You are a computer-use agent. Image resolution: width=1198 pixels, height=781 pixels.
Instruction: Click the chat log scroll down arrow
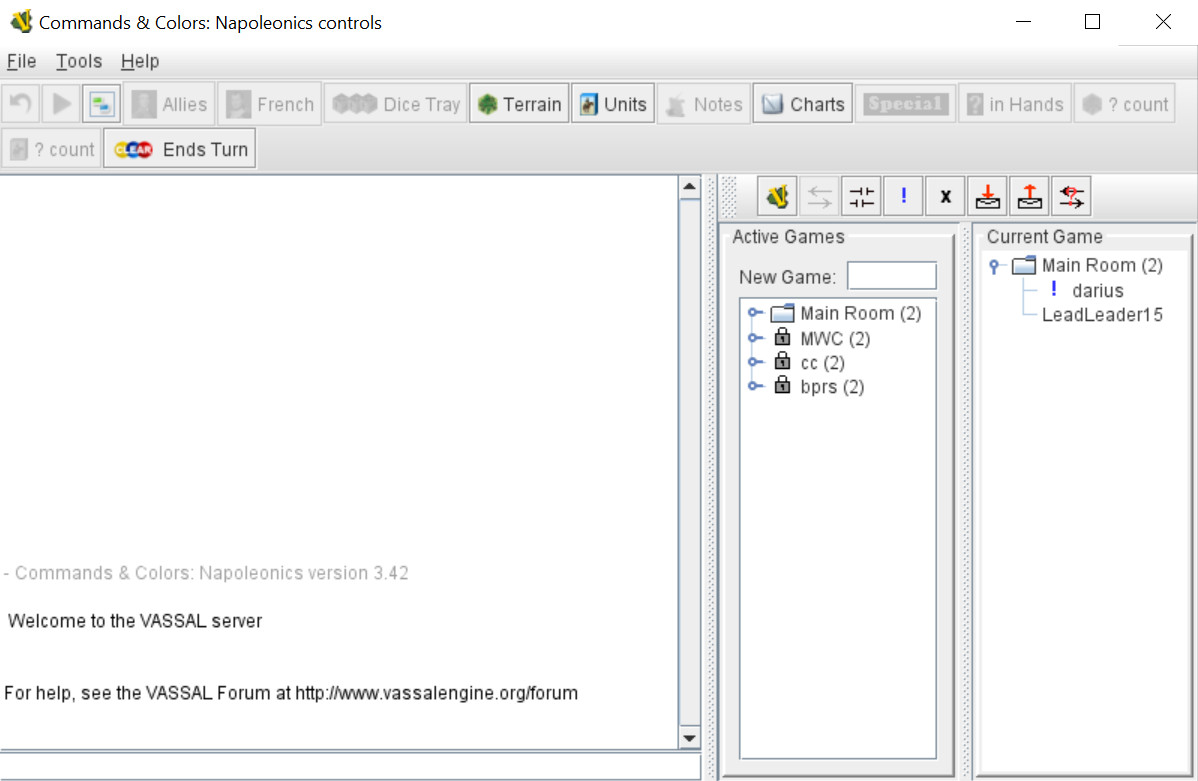click(x=689, y=738)
